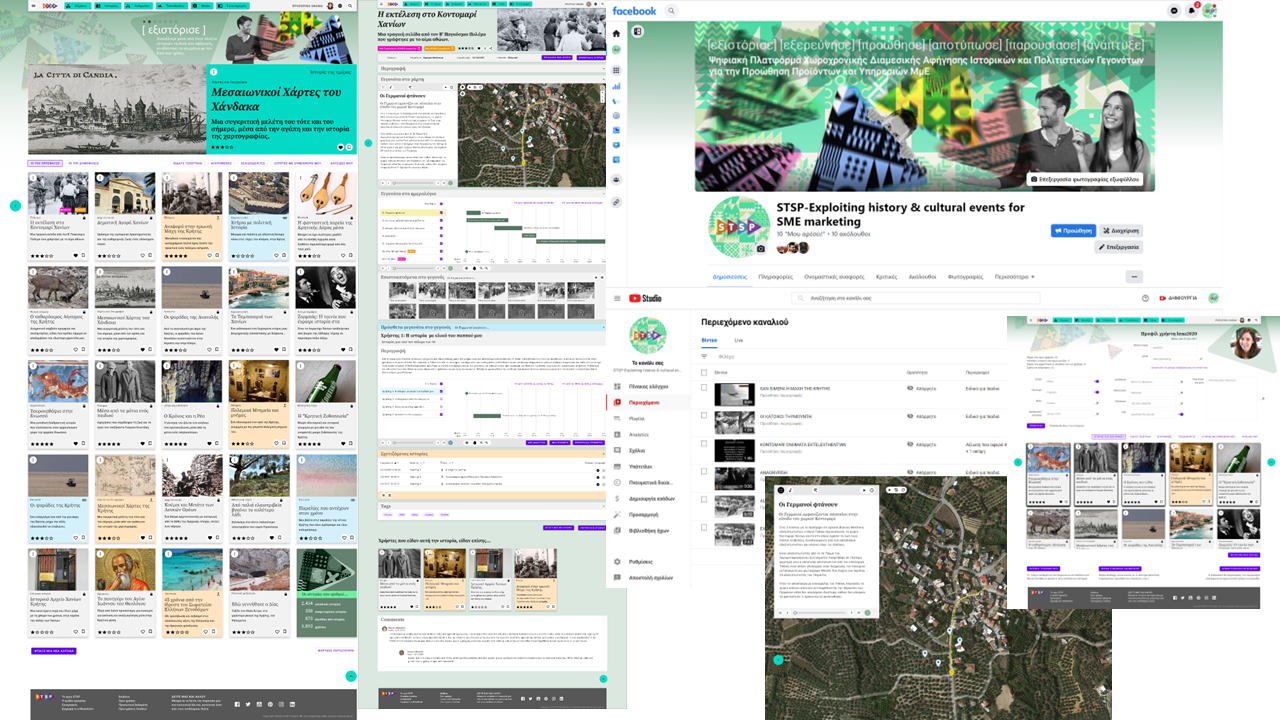Click the YouTube Studio account avatar
This screenshot has height=720, width=1280.
[1213, 298]
